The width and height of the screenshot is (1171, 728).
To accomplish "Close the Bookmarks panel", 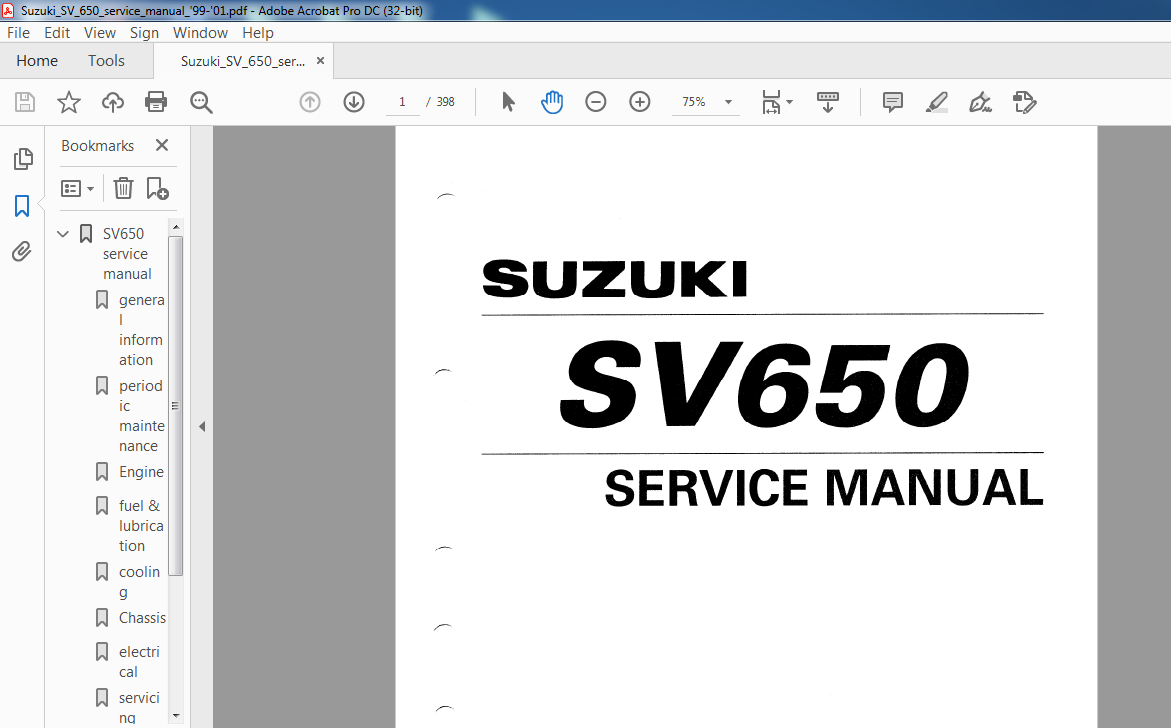I will [162, 145].
